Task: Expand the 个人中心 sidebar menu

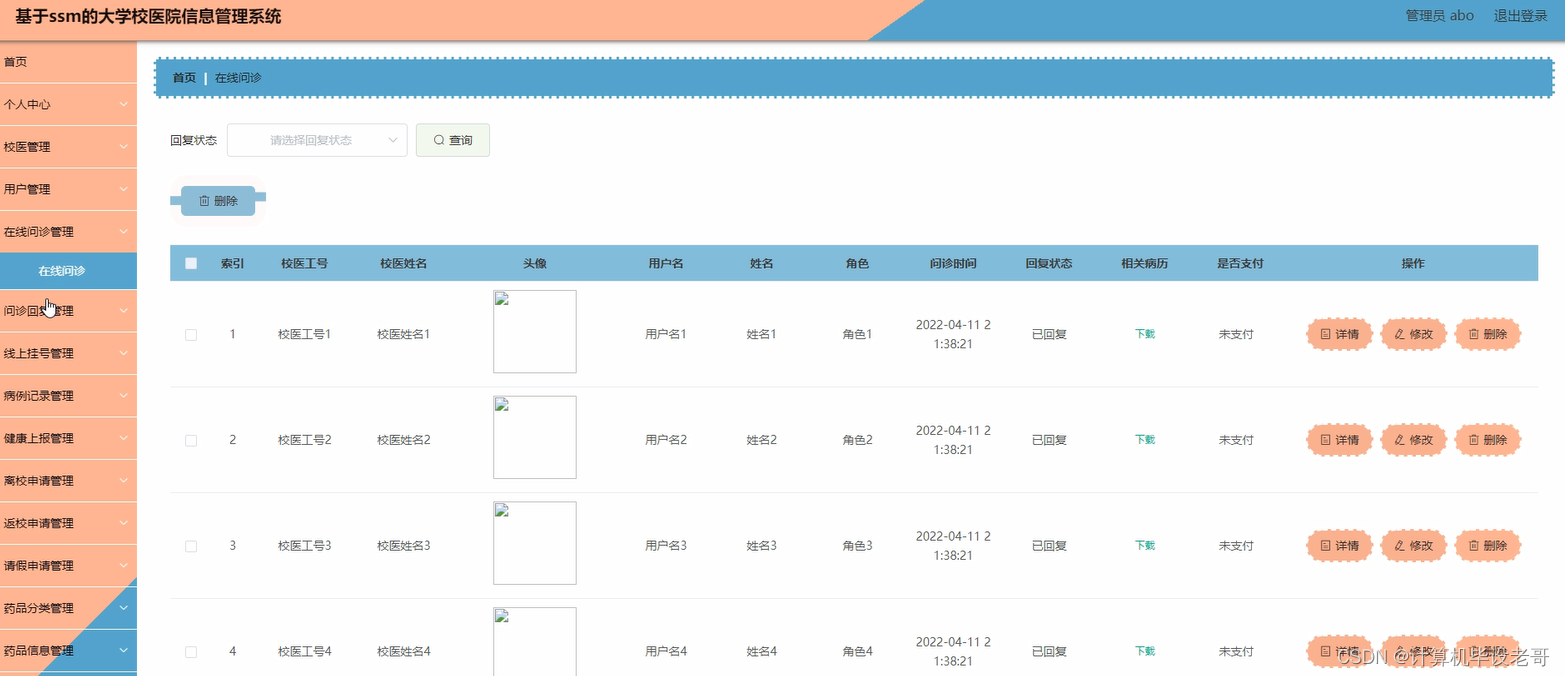Action: (x=68, y=104)
